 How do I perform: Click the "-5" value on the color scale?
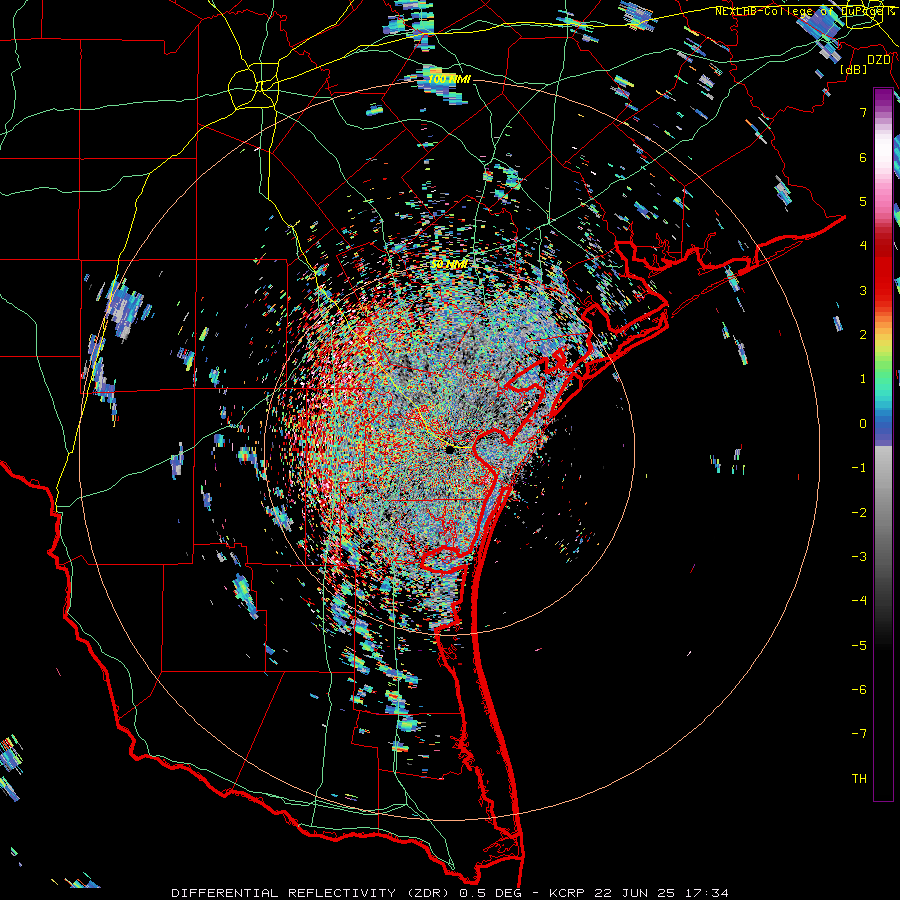click(859, 646)
